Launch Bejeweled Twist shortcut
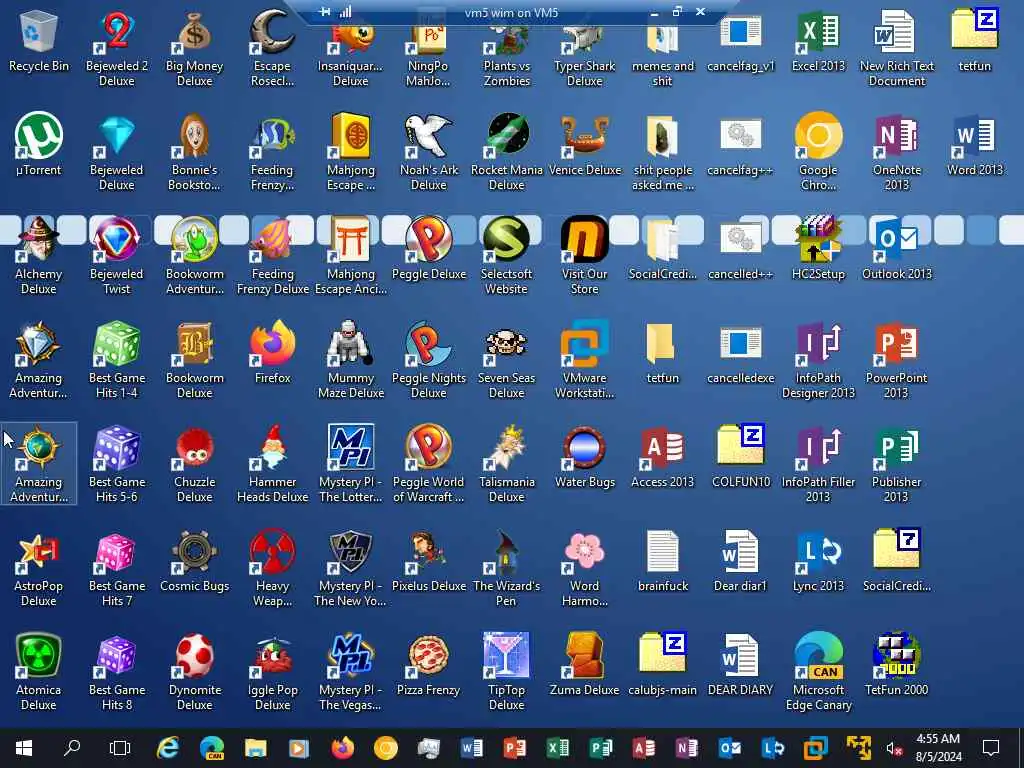Image resolution: width=1024 pixels, height=768 pixels. coord(117,256)
